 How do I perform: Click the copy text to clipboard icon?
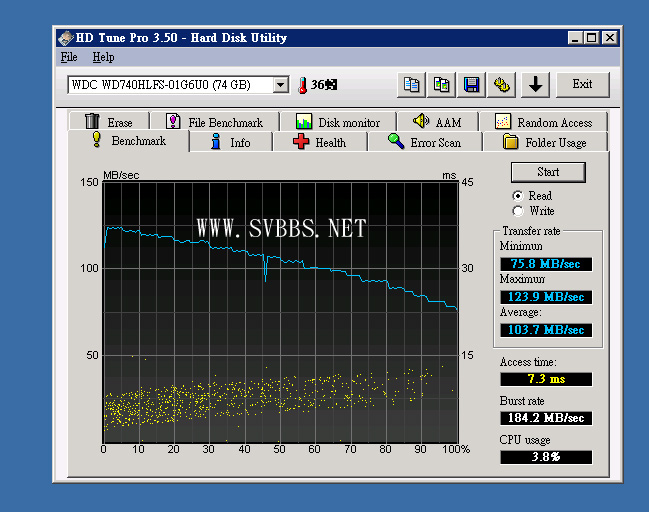point(411,85)
